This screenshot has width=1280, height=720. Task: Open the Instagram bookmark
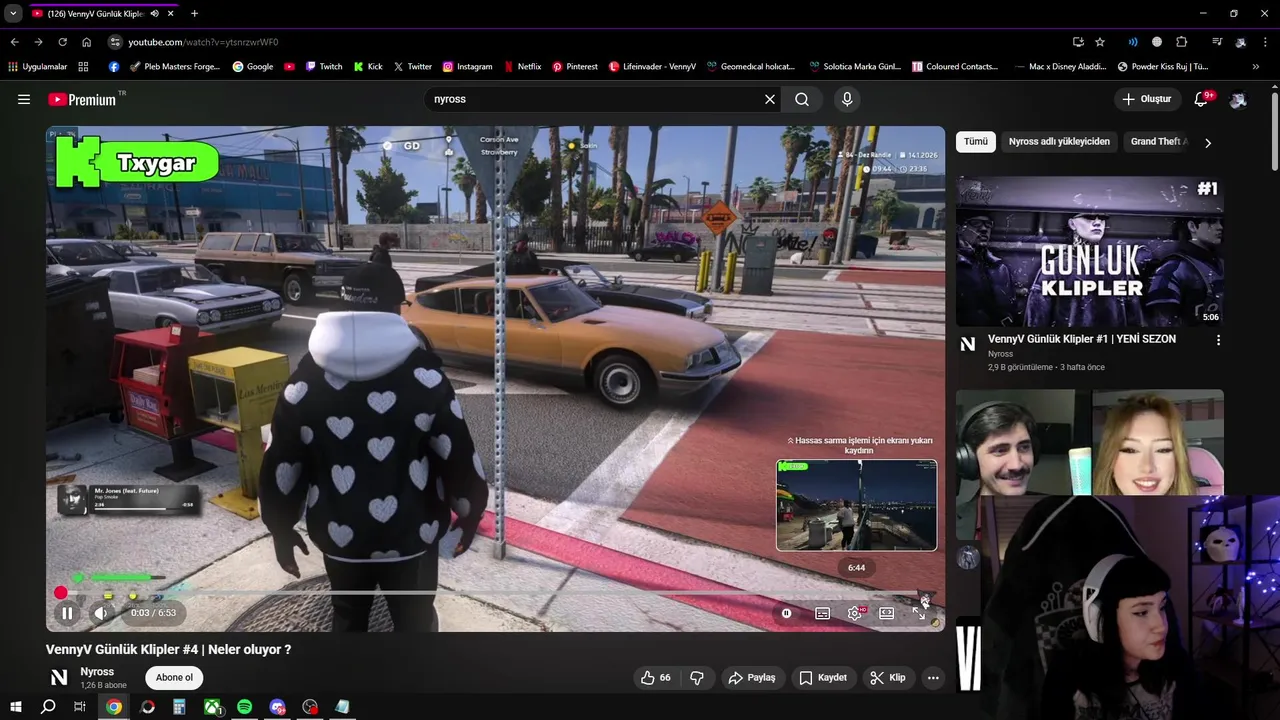(x=467, y=66)
